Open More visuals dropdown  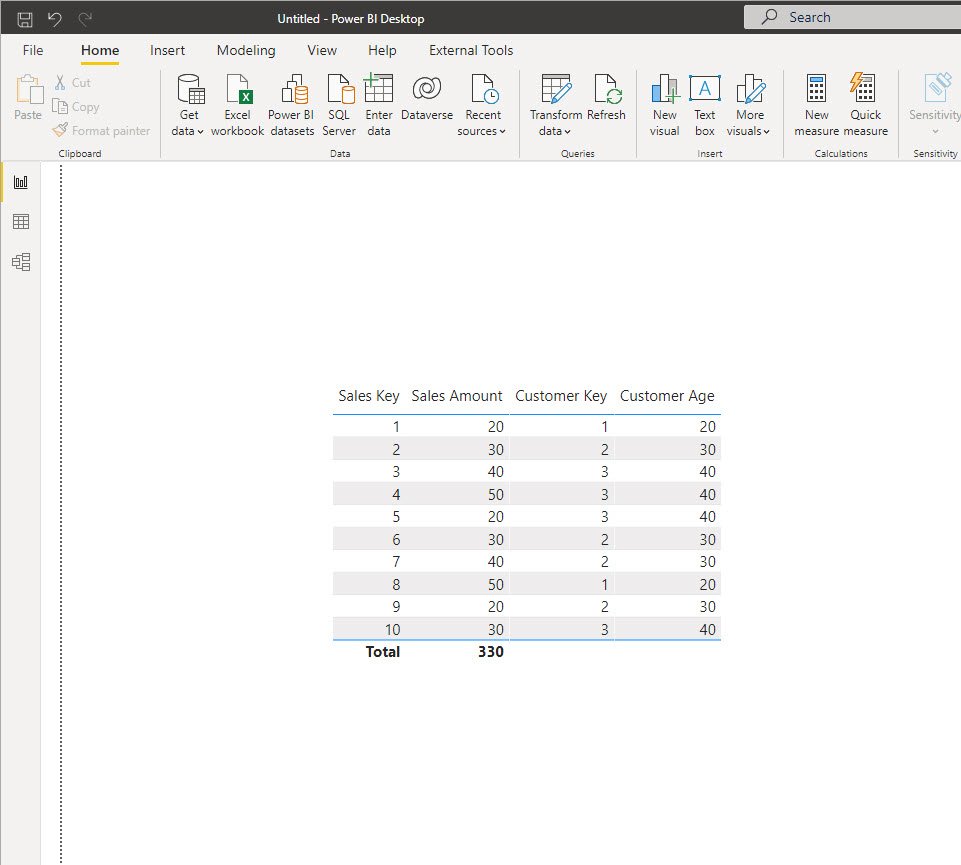pos(749,105)
